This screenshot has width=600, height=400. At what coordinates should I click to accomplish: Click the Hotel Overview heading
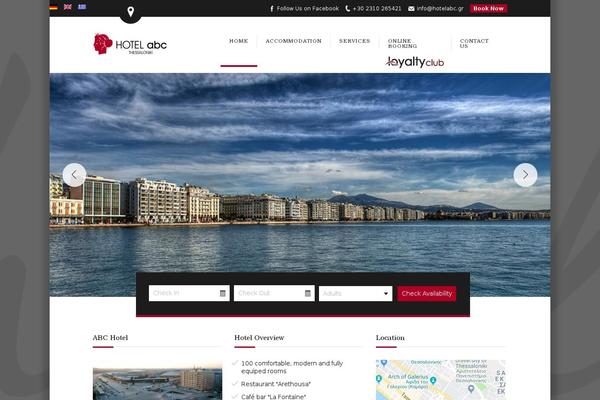pyautogui.click(x=259, y=338)
